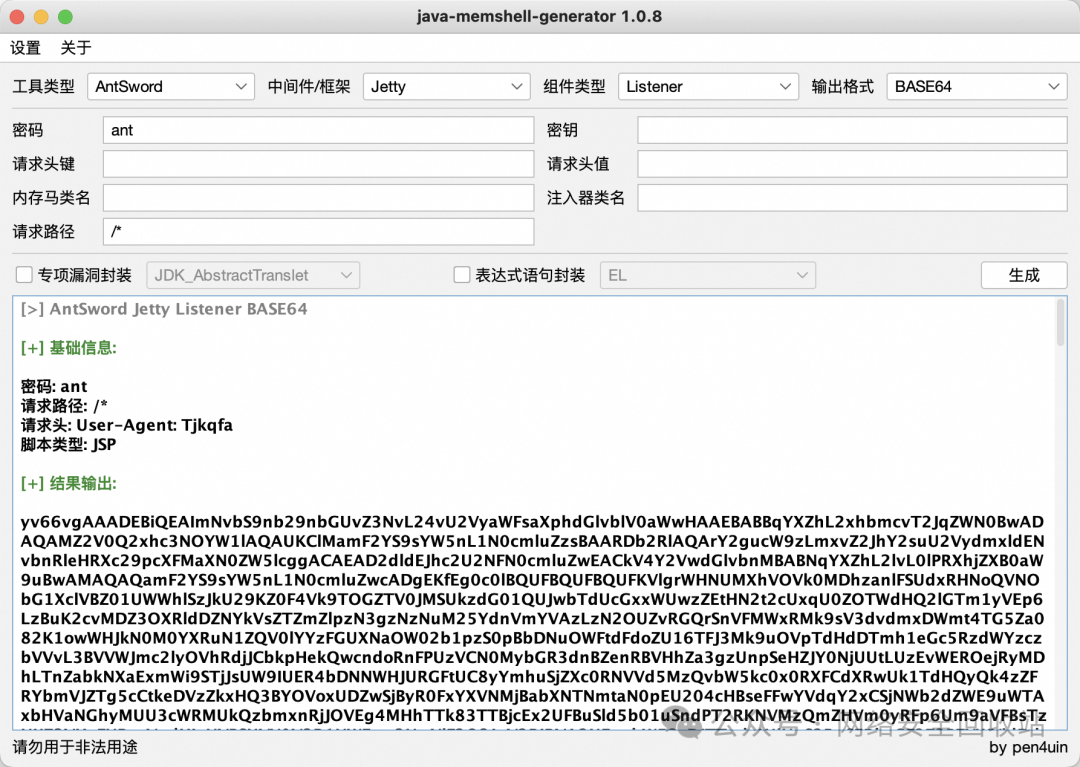Viewport: 1080px width, 767px height.
Task: Minimize the window with yellow button
Action: click(x=41, y=17)
